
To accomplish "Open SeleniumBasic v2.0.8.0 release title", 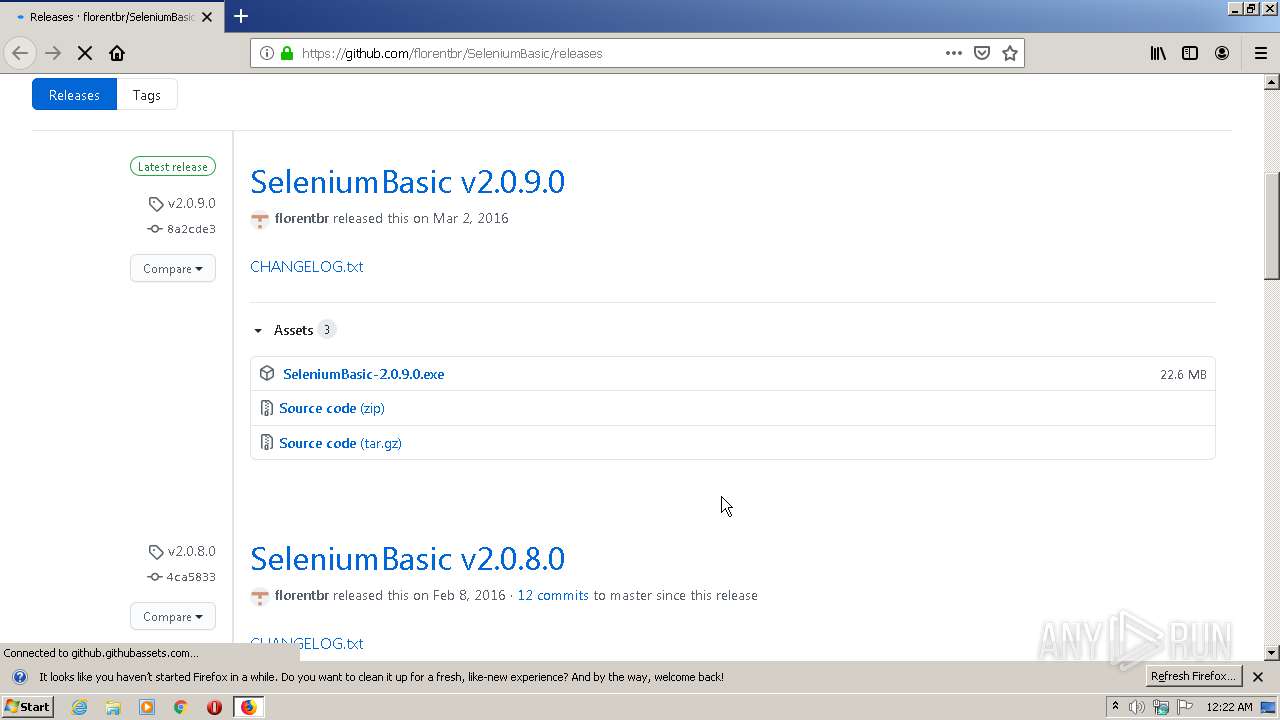I will point(408,559).
